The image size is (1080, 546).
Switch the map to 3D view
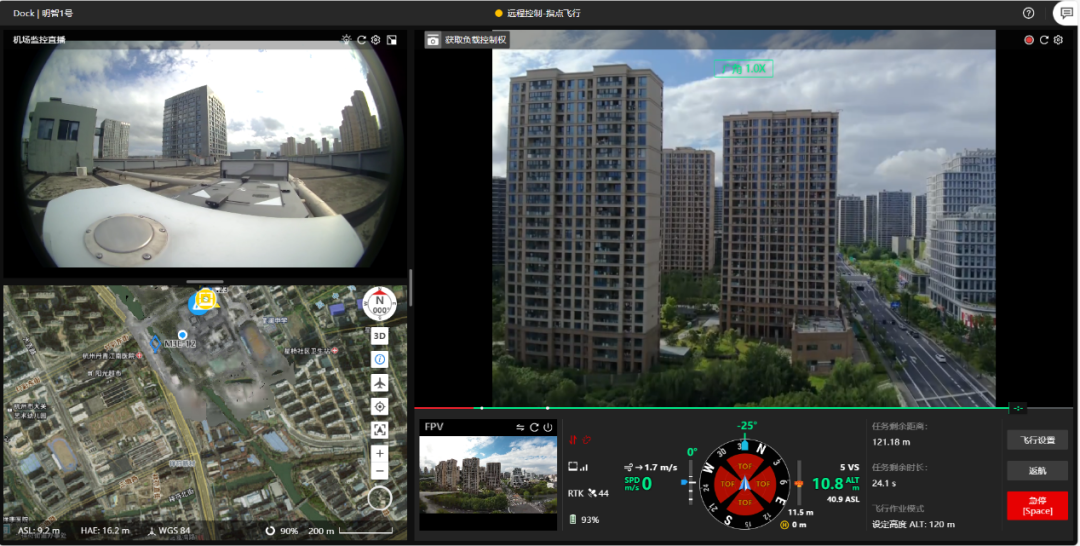coord(380,336)
